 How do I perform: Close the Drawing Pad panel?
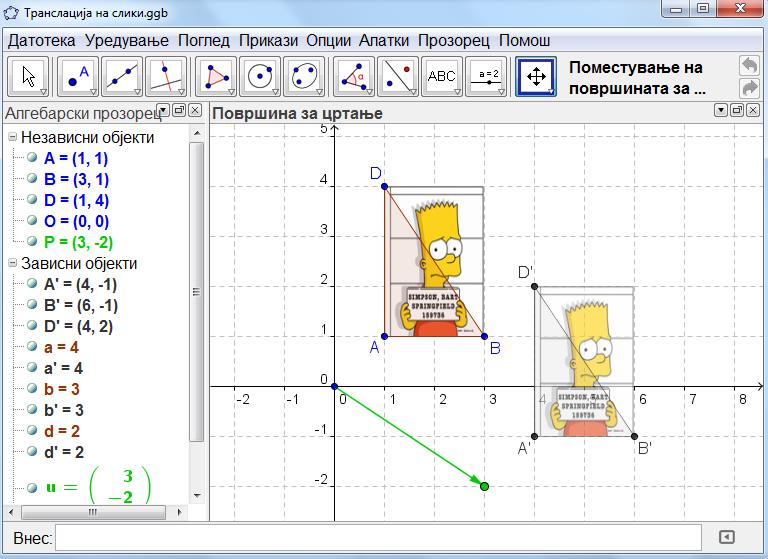tap(753, 110)
